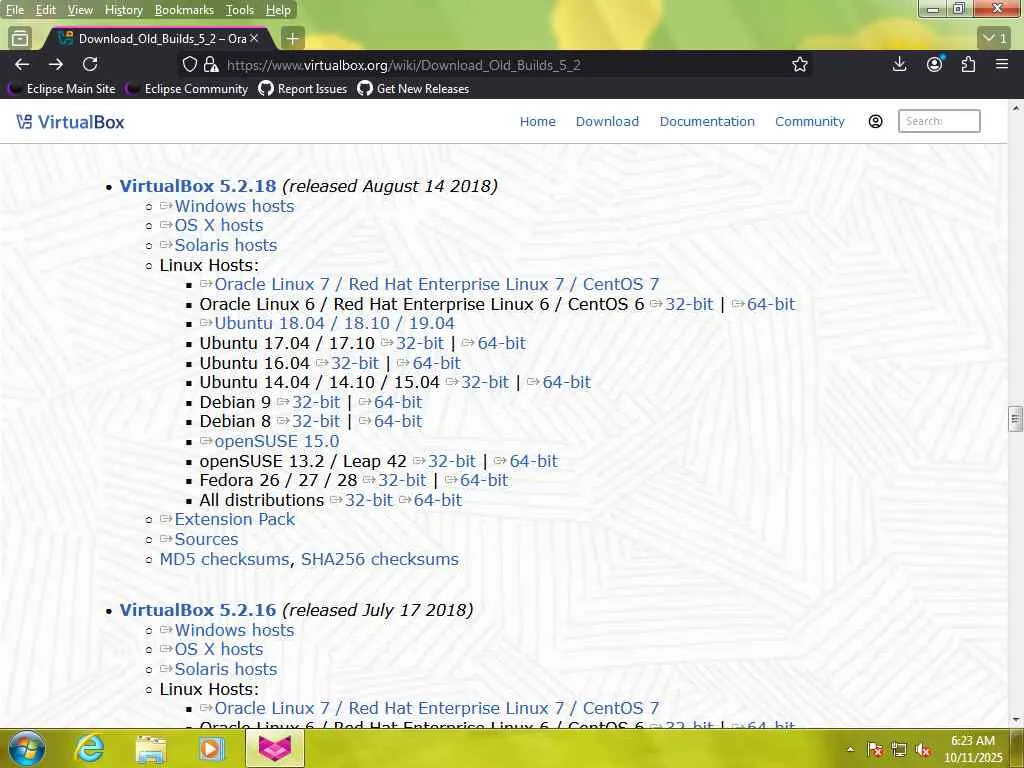Click the vertical scrollbar thumb

[x=1015, y=418]
